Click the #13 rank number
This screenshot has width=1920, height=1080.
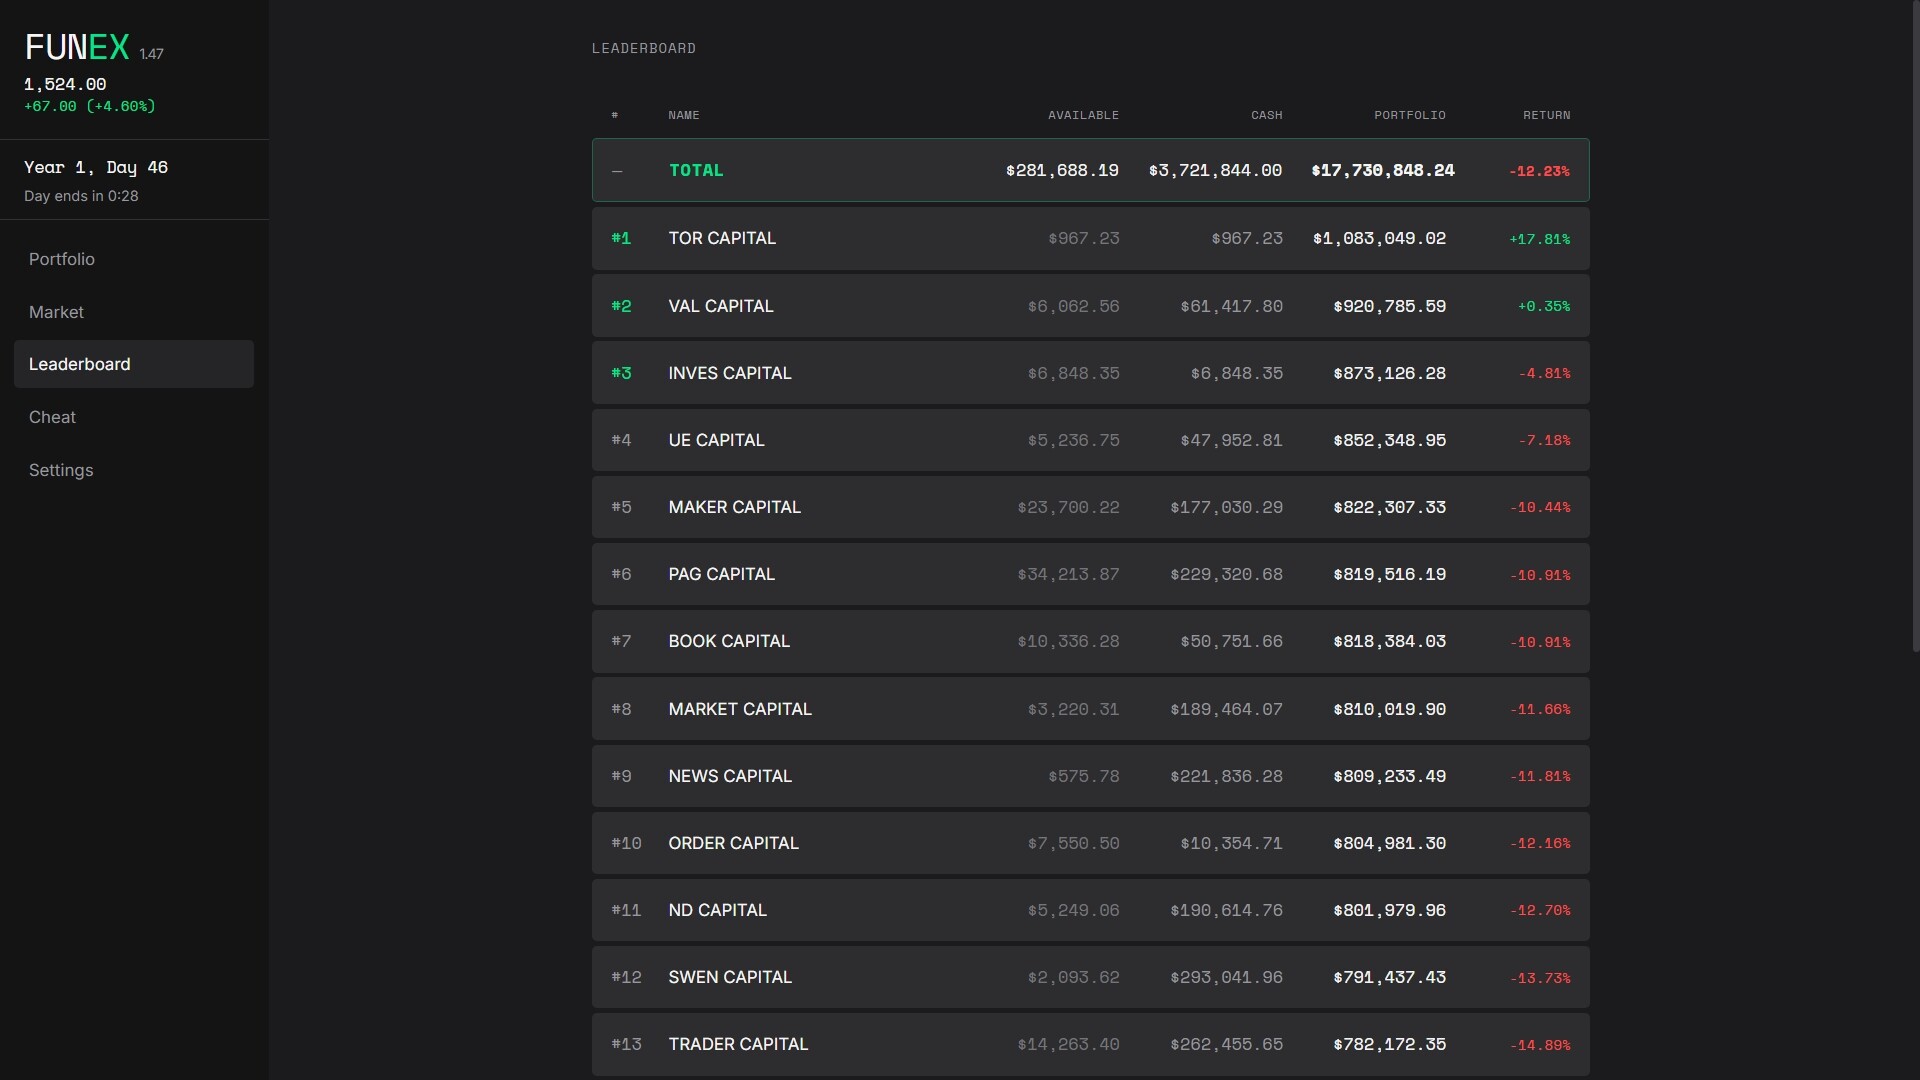[x=626, y=1044]
